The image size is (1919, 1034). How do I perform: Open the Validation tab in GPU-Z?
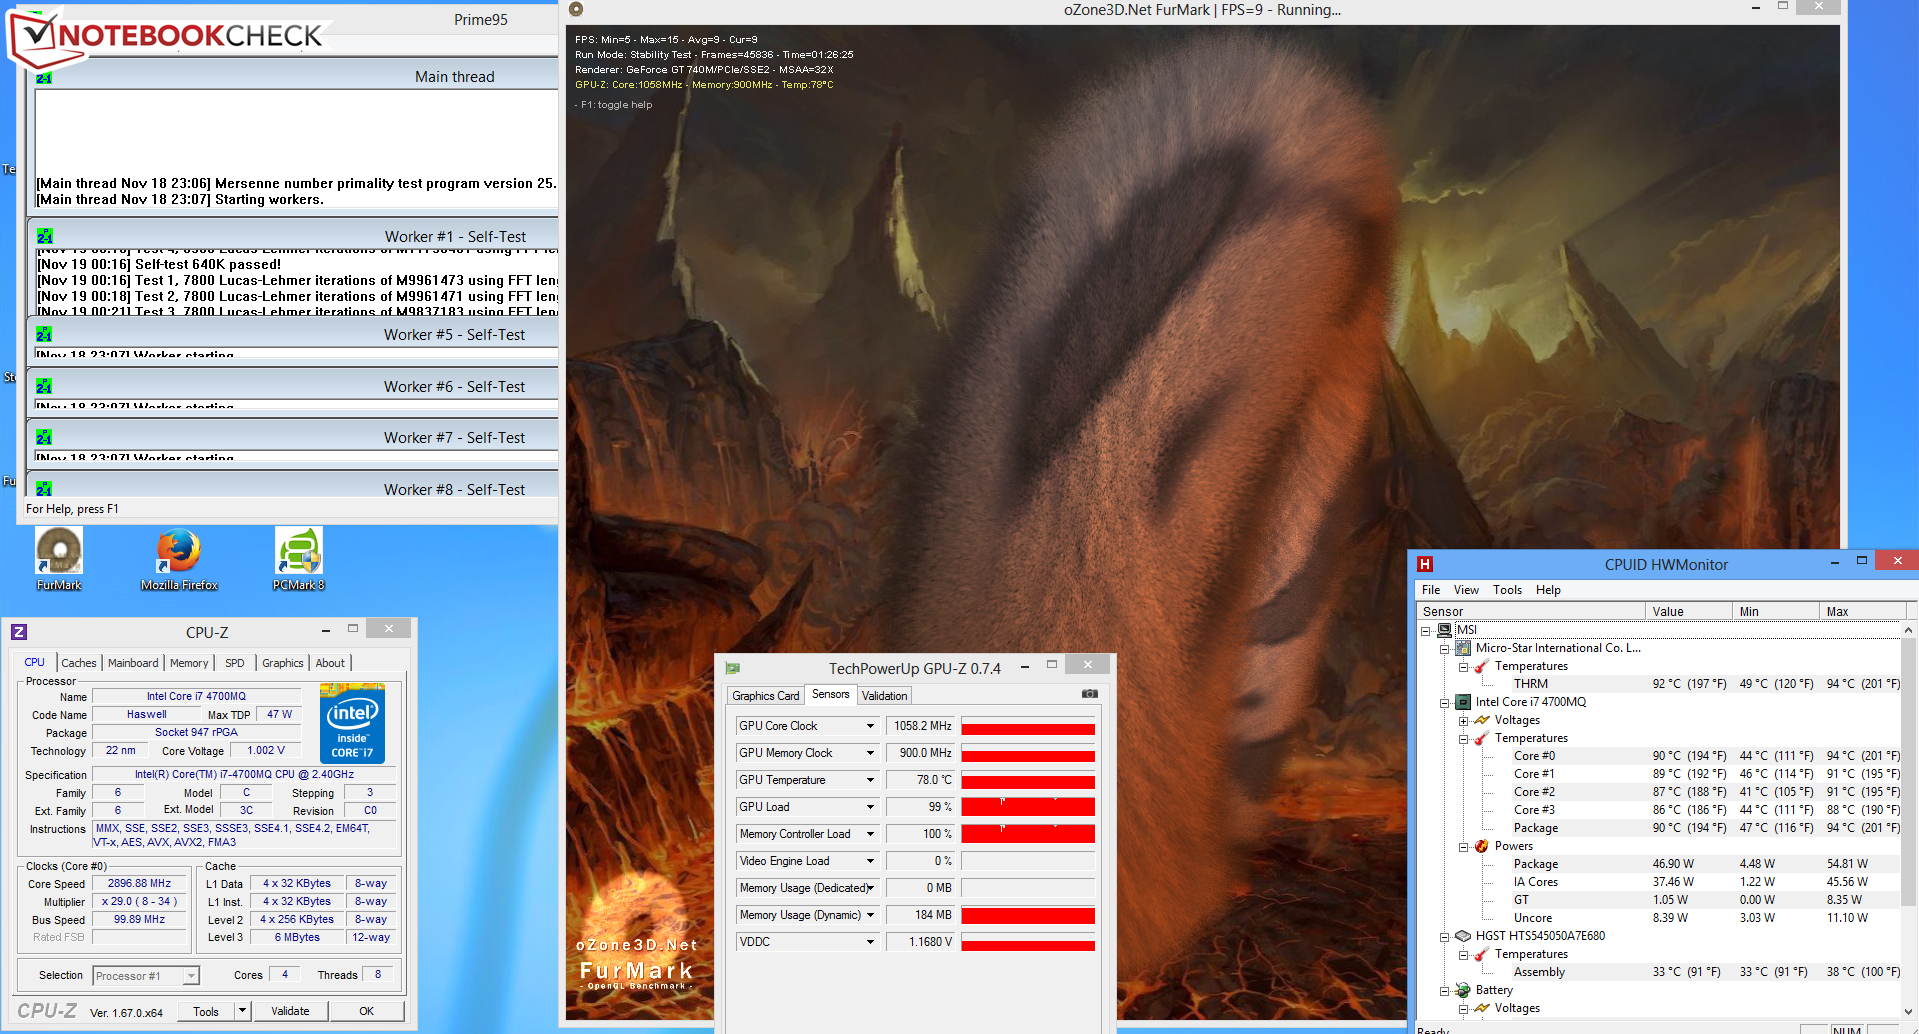(x=885, y=696)
